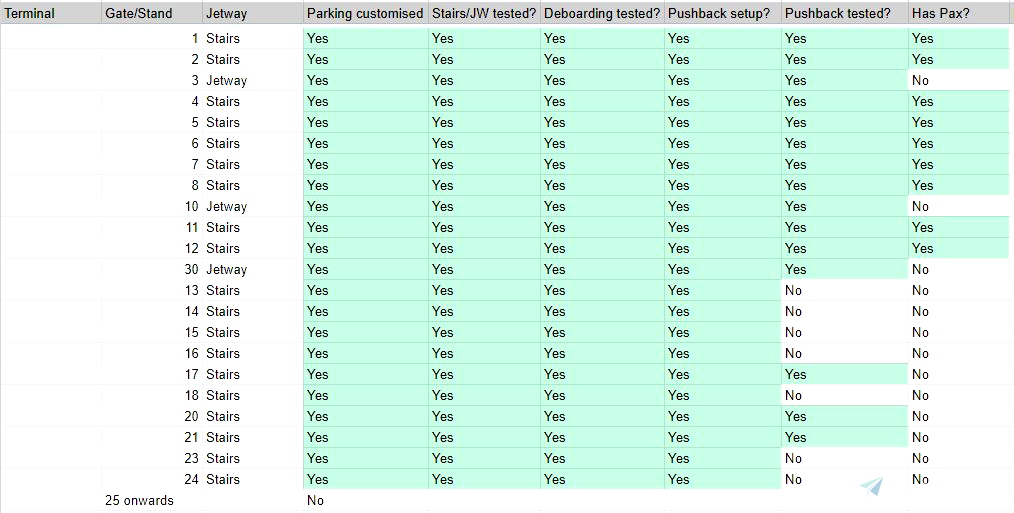Click the paper plane icon
This screenshot has height=513, width=1014.
click(871, 487)
